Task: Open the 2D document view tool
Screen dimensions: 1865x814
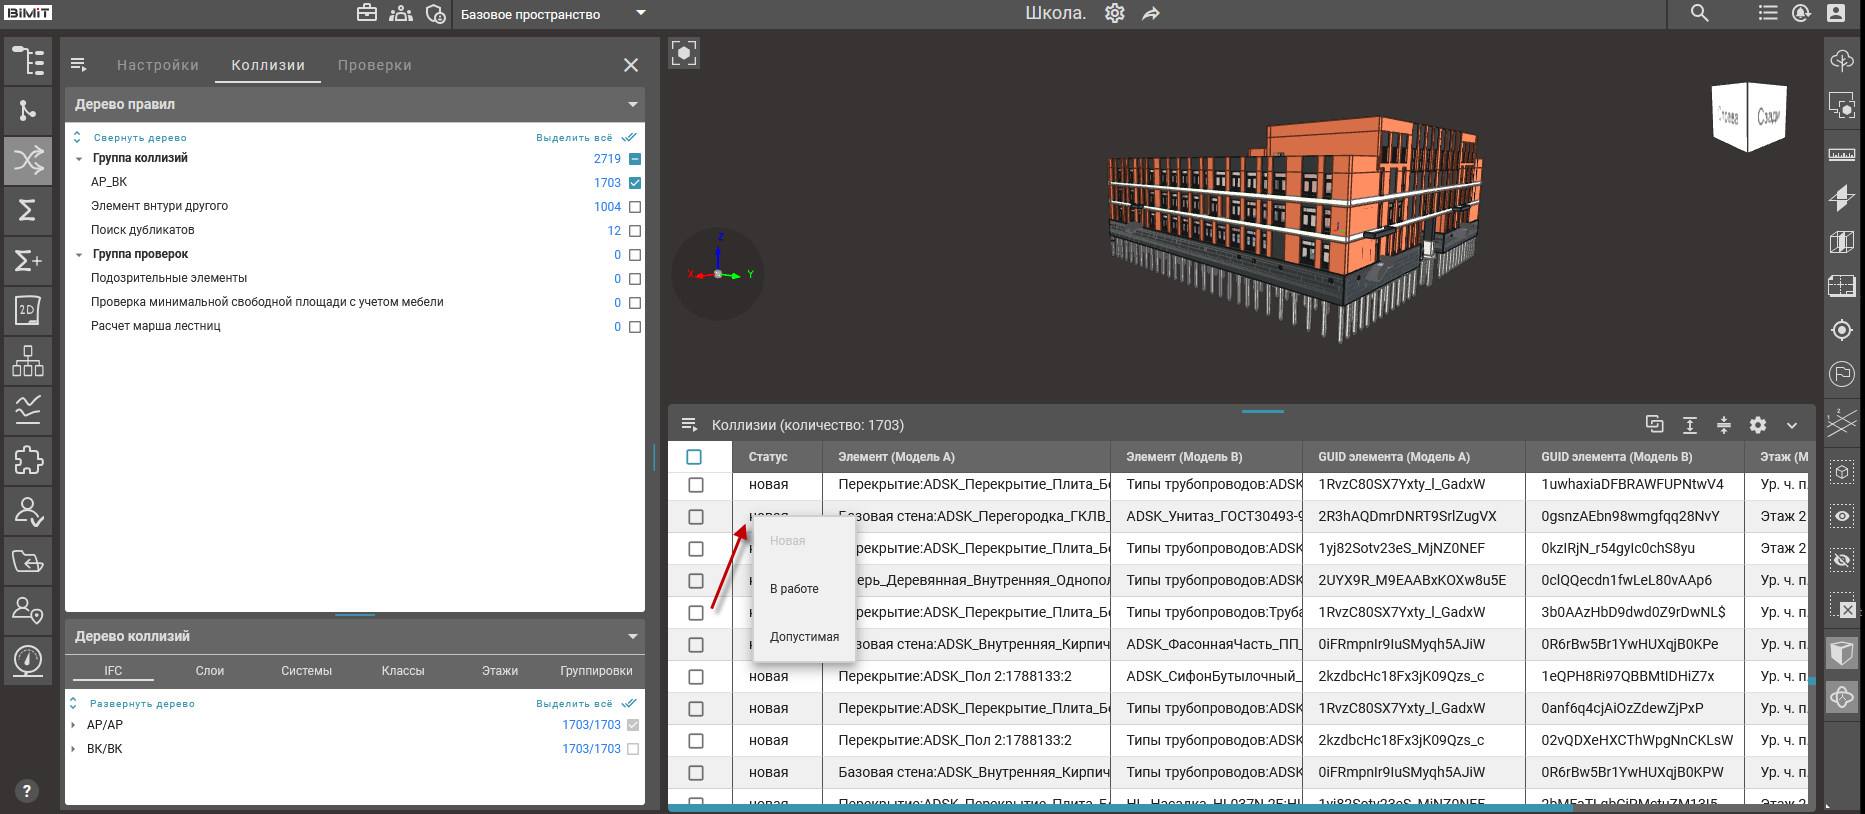Action: tap(28, 310)
